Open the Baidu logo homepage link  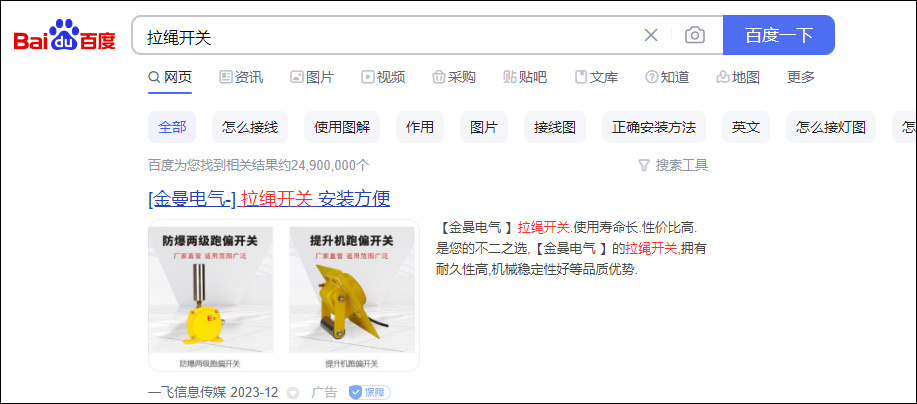(x=64, y=35)
